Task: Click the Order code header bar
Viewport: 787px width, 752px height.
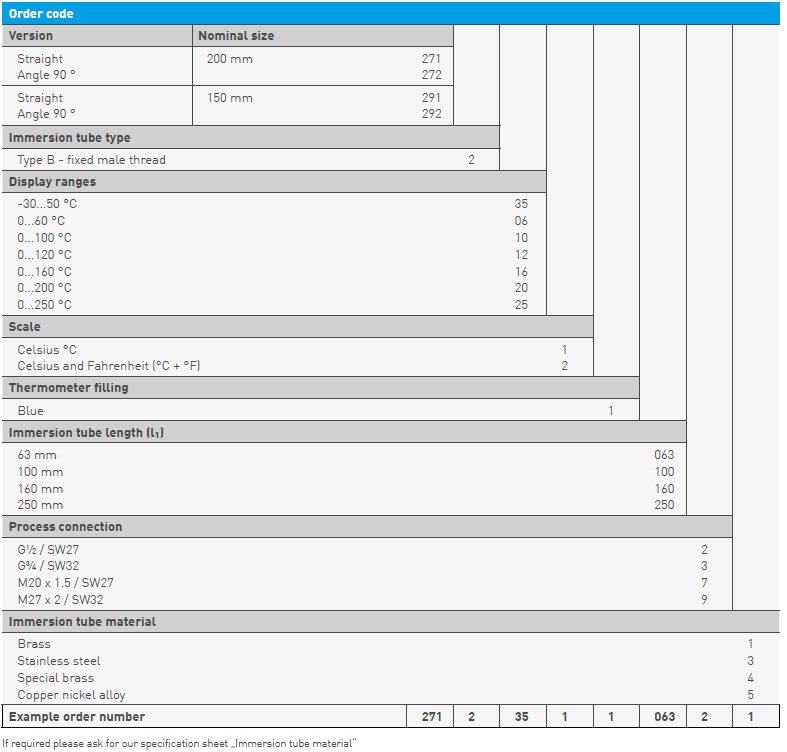Action: tap(390, 13)
